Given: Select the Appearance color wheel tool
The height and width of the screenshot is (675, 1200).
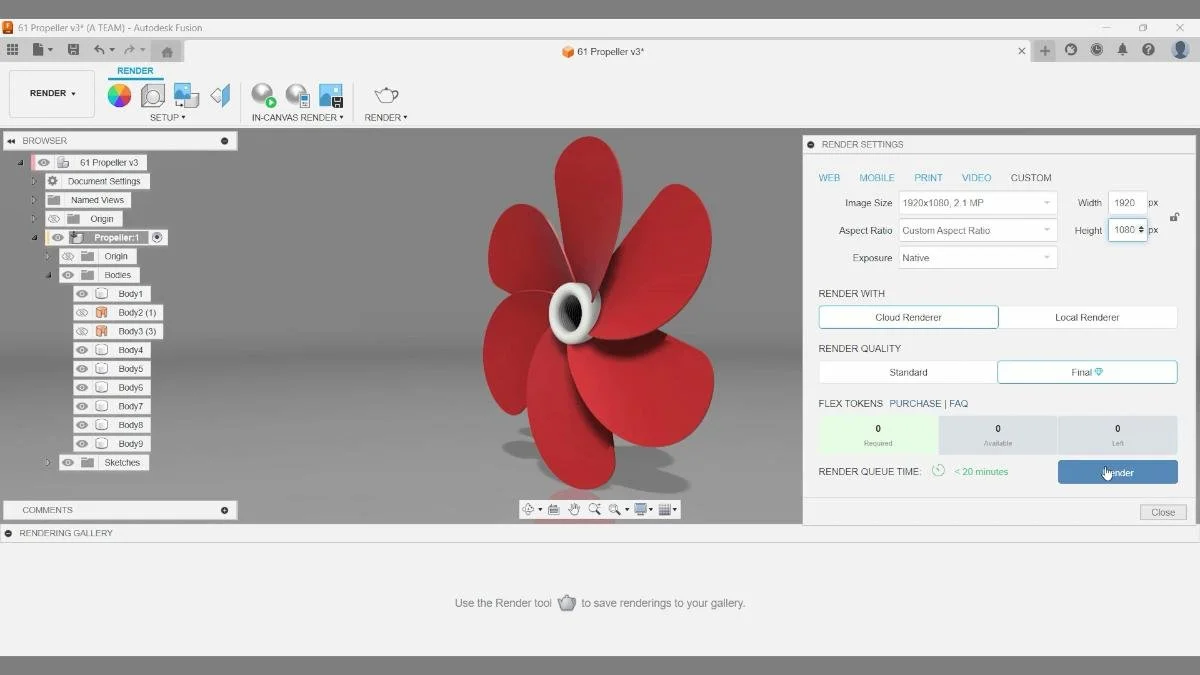Looking at the screenshot, I should click(120, 95).
